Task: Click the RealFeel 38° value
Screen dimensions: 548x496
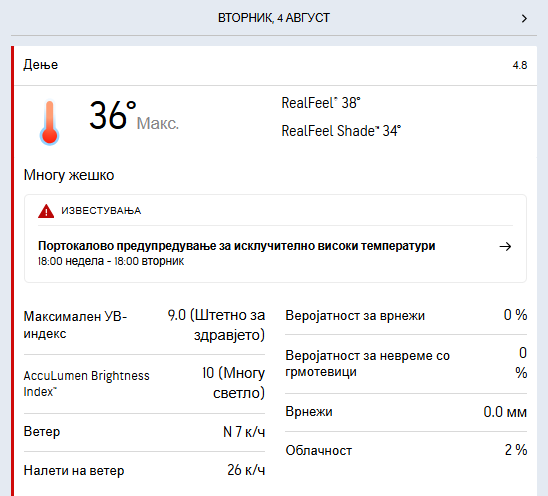Action: pyautogui.click(x=321, y=103)
